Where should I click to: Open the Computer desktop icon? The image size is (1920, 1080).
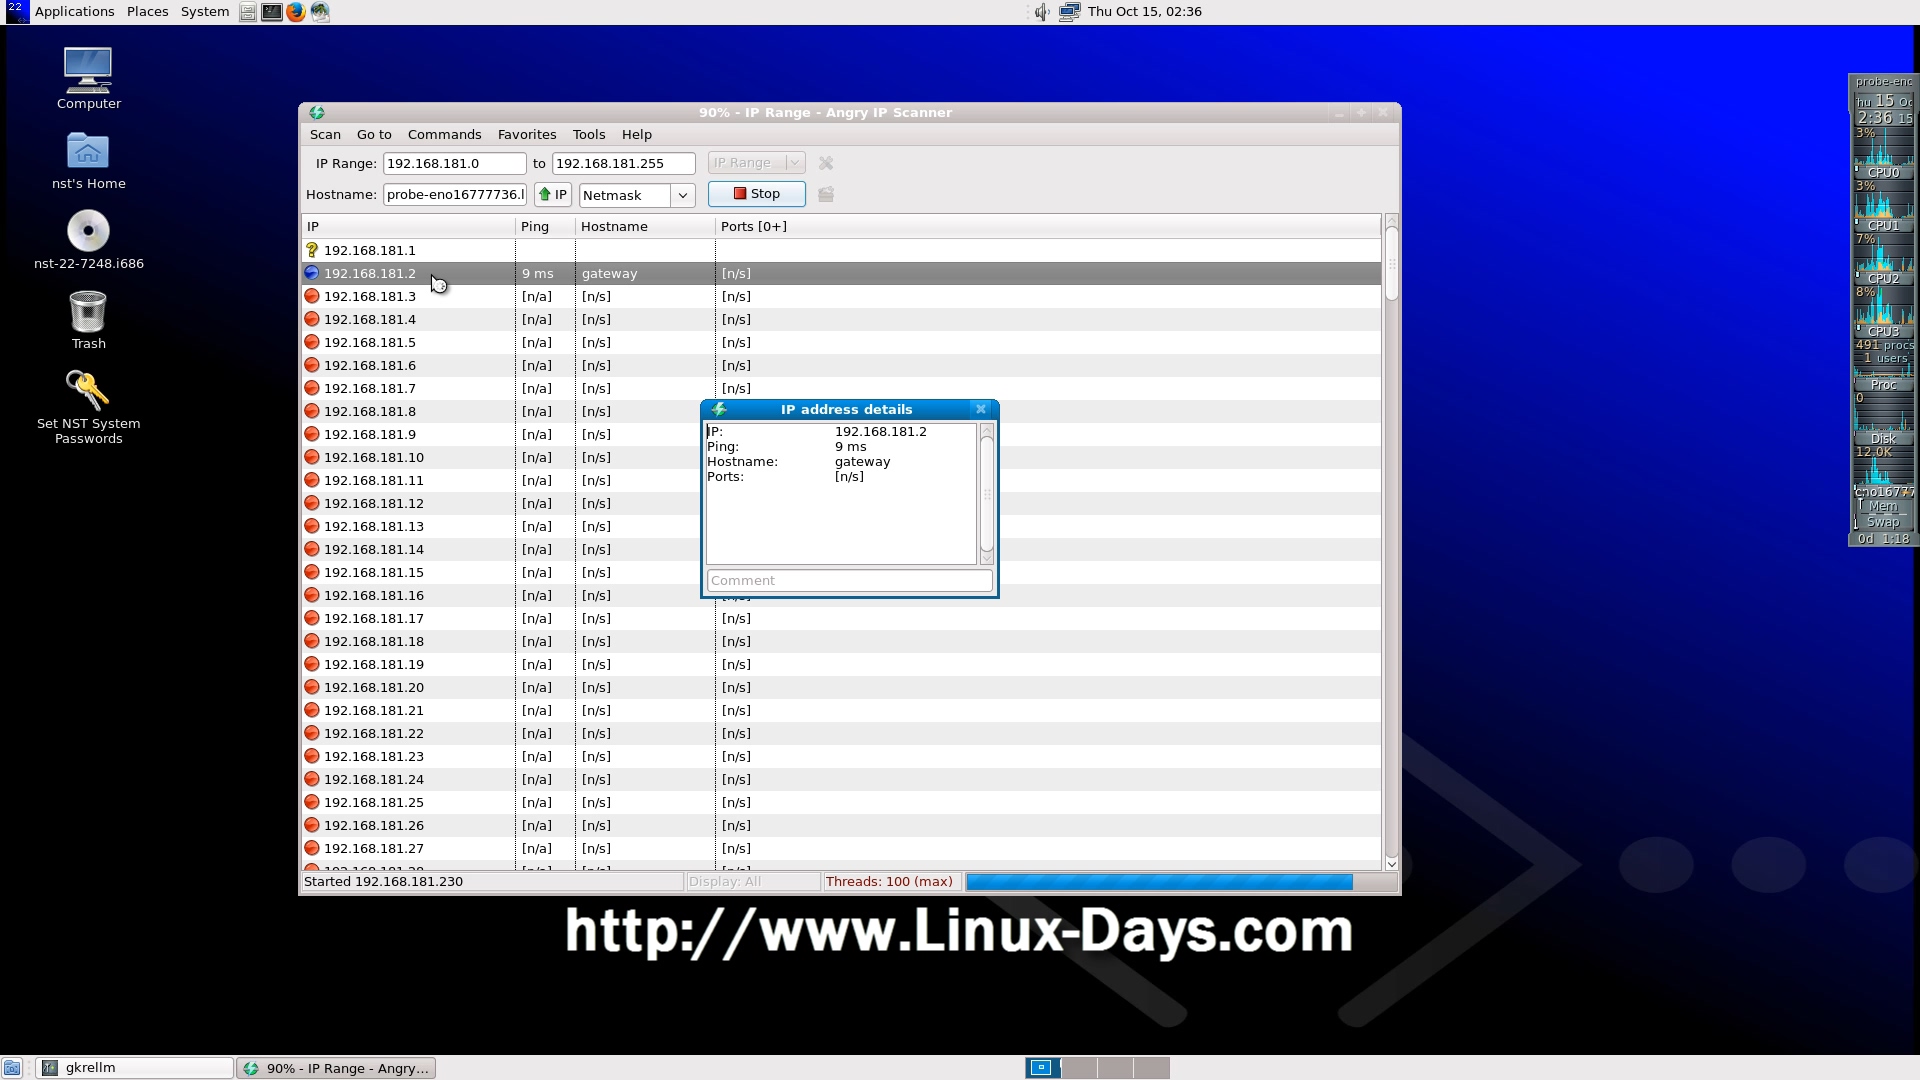tap(88, 78)
